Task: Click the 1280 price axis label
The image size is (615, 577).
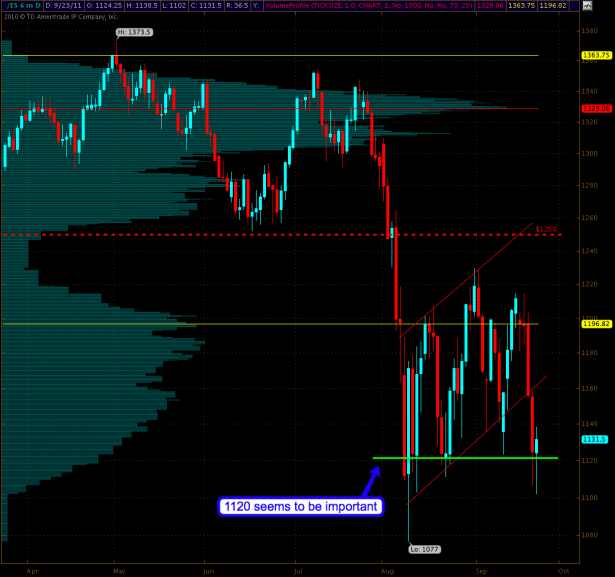Action: point(590,185)
